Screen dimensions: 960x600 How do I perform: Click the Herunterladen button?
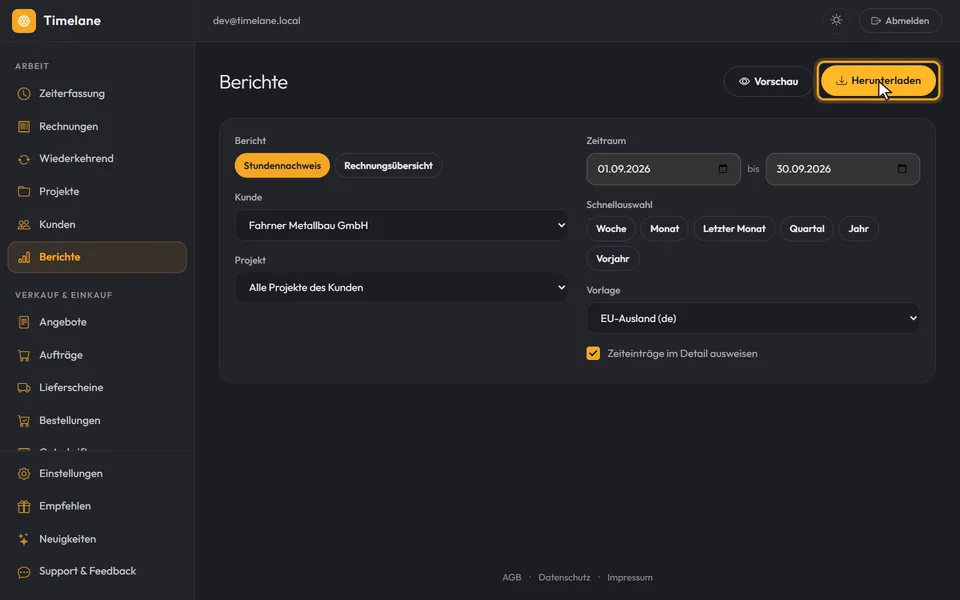pos(878,81)
